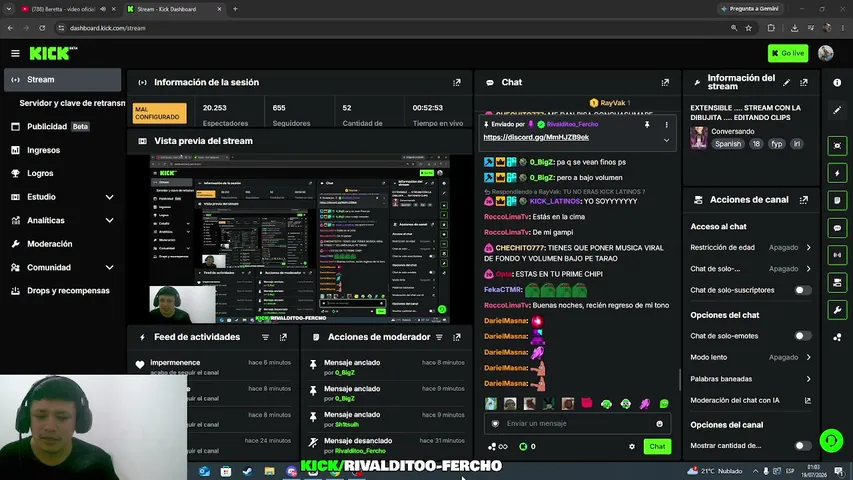Image resolution: width=853 pixels, height=480 pixels.
Task: Open File Explorer from the taskbar
Action: pyautogui.click(x=269, y=471)
